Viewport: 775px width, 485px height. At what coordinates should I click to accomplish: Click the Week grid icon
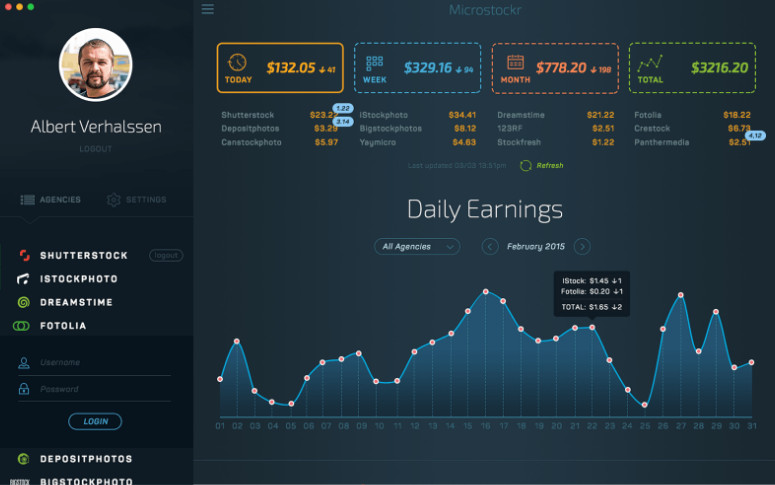[x=374, y=63]
